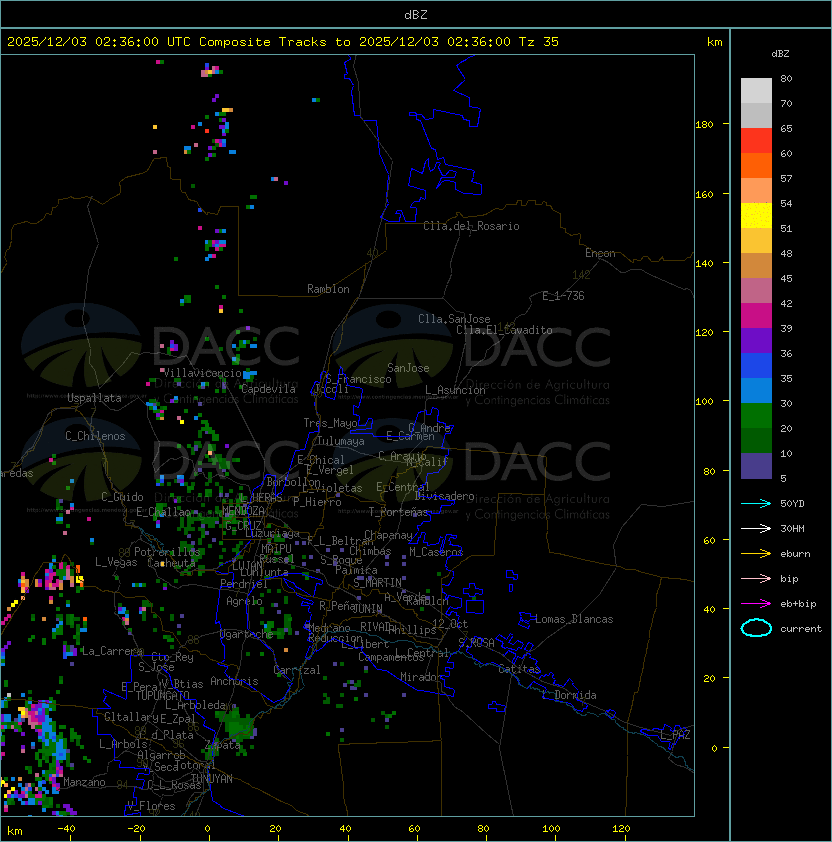This screenshot has height=842, width=832.
Task: Click the 'dBZ' heading above the color scale
Action: click(780, 54)
